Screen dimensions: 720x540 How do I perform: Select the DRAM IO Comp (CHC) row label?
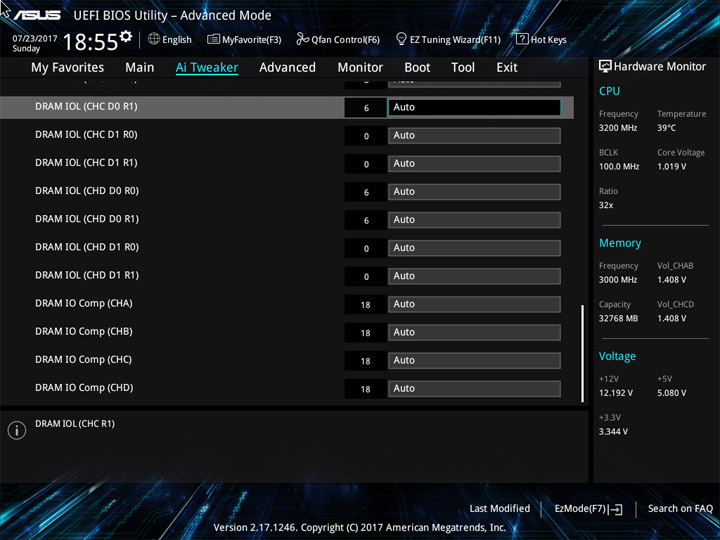pyautogui.click(x=84, y=360)
